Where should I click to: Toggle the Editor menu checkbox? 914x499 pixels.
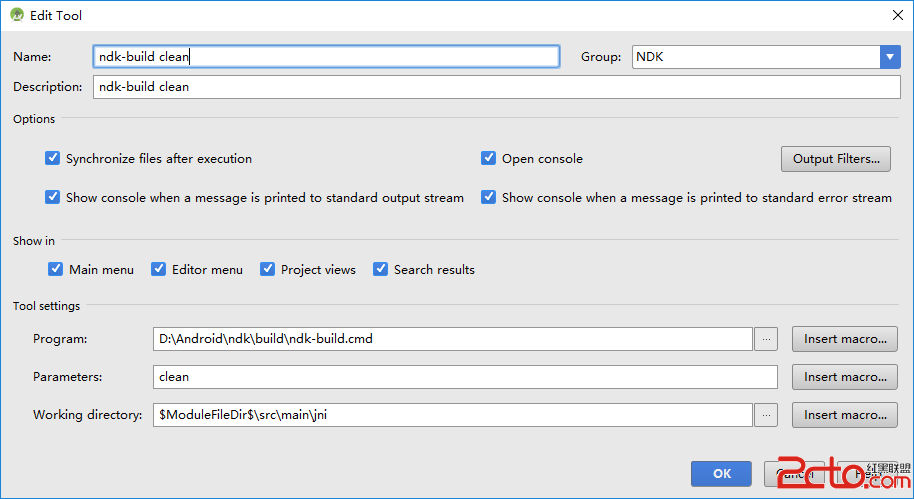pos(159,270)
